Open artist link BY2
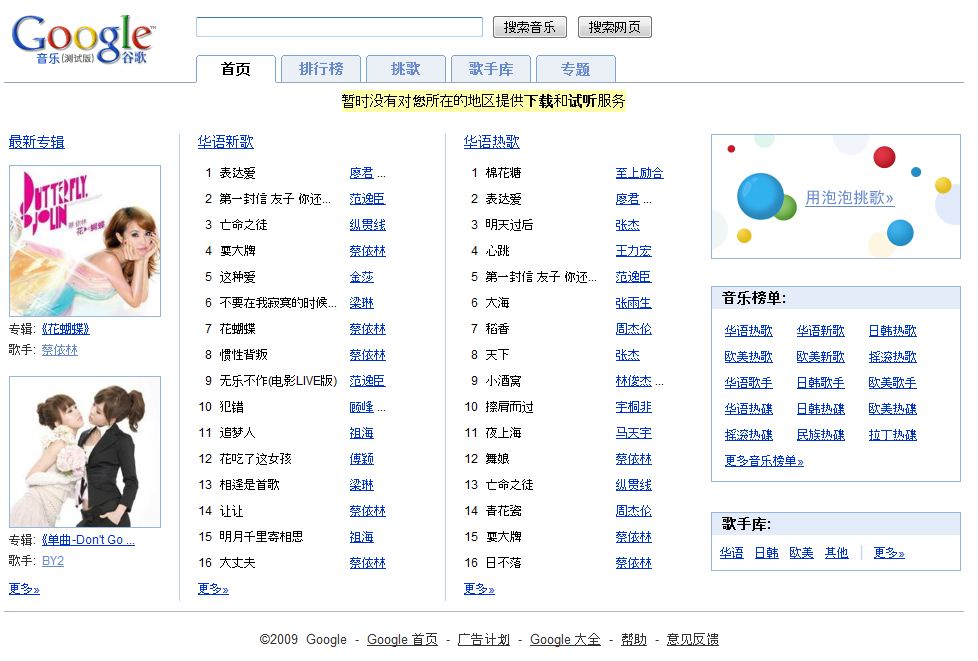 tap(53, 561)
